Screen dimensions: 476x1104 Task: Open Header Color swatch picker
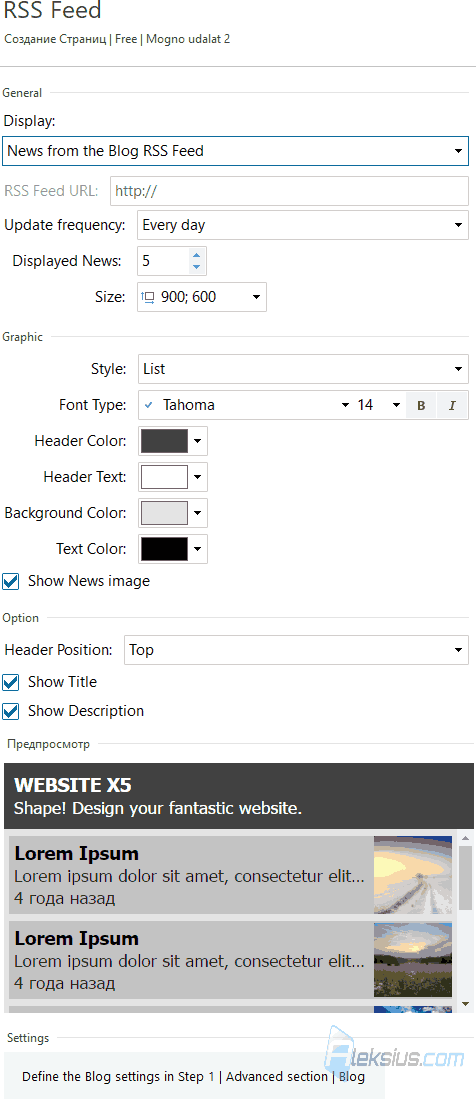(173, 441)
